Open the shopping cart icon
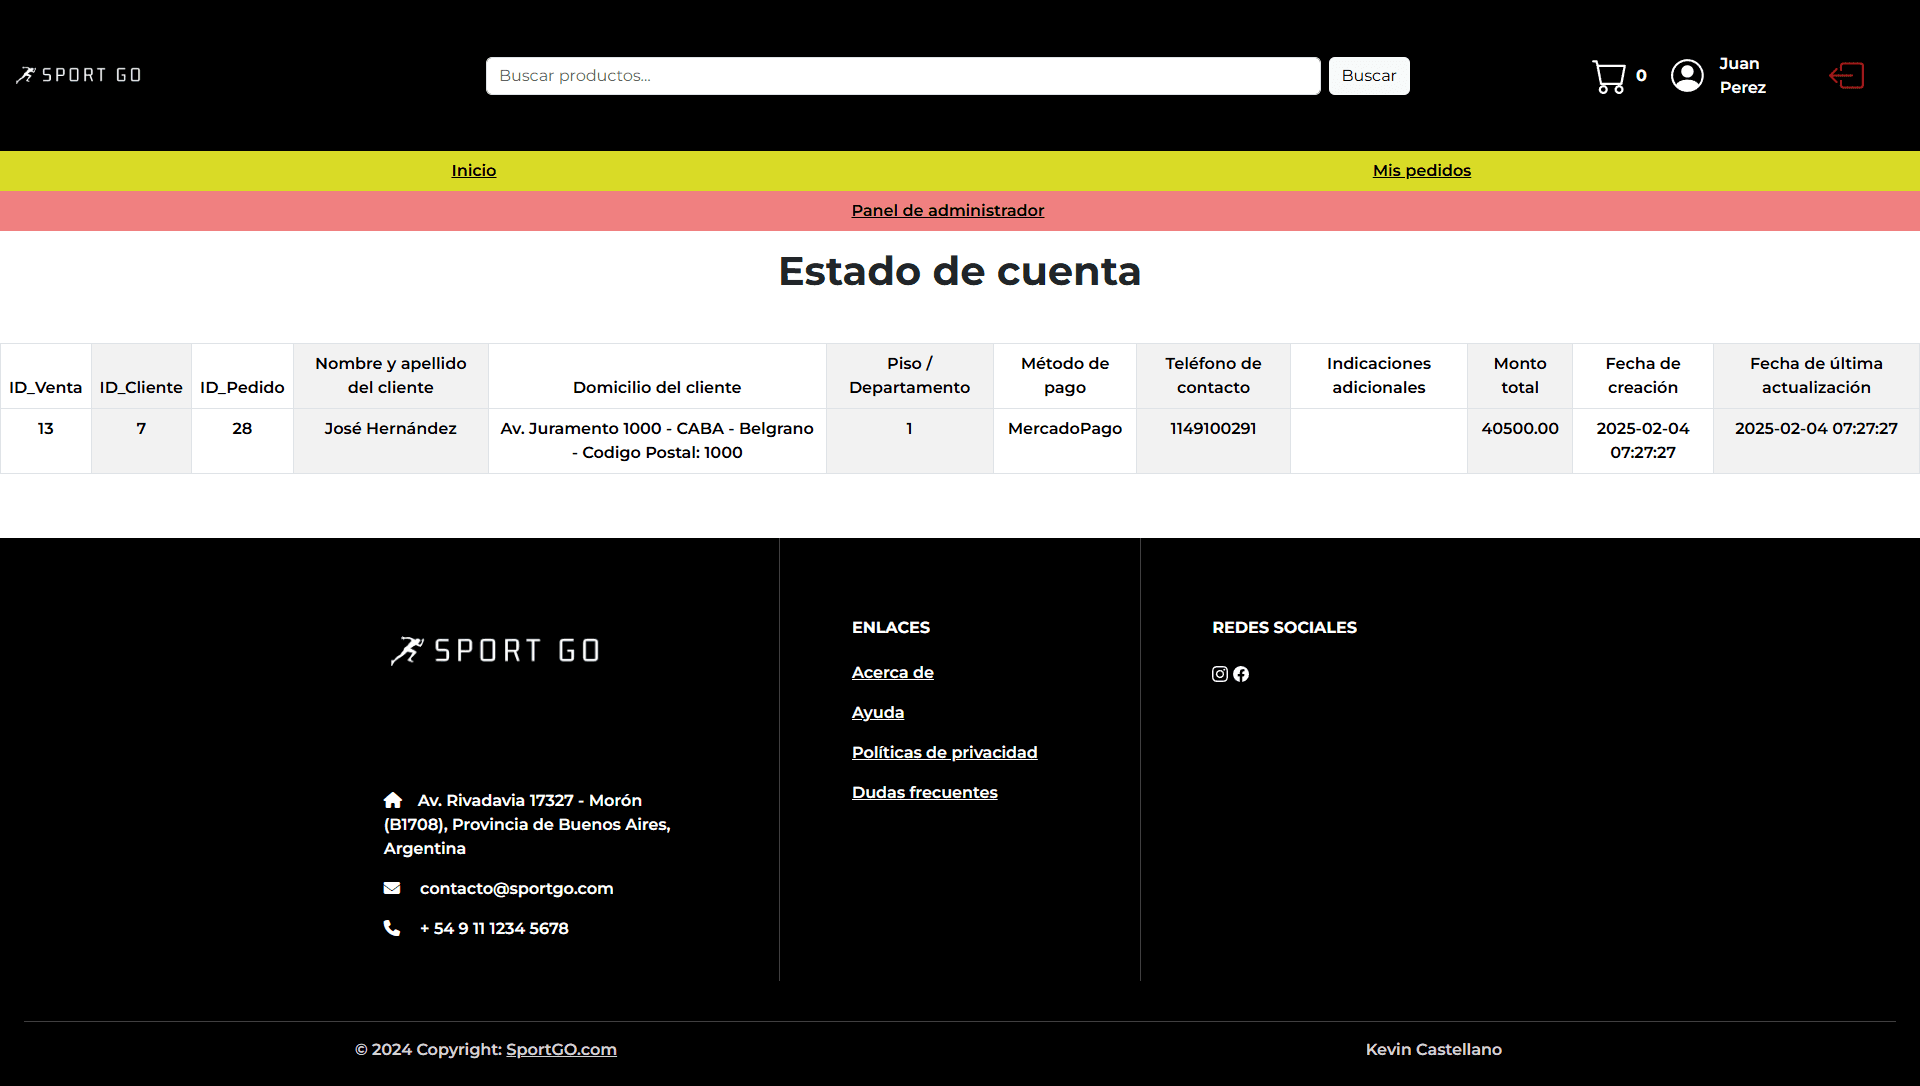 coord(1607,75)
